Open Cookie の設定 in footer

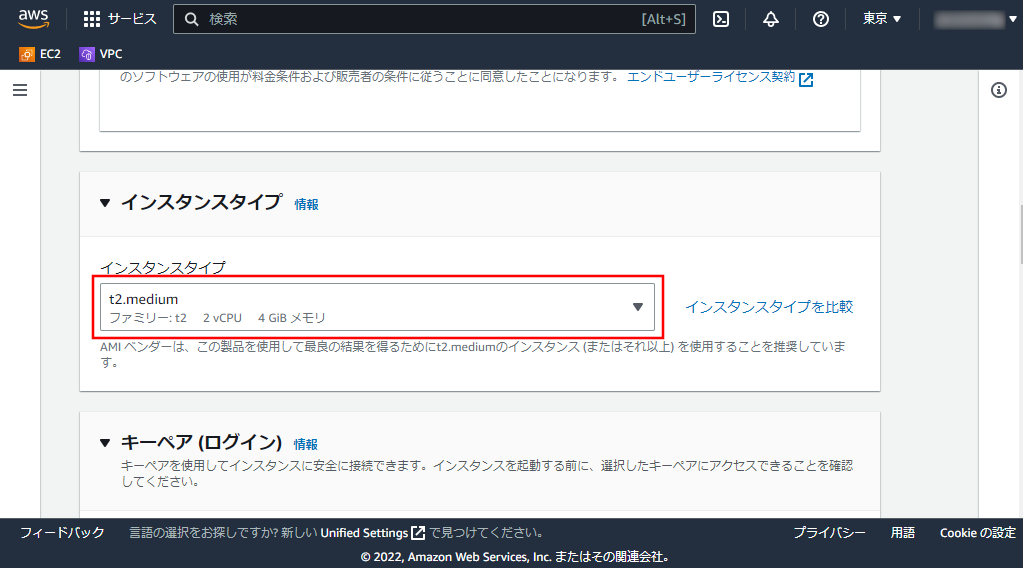tap(977, 533)
